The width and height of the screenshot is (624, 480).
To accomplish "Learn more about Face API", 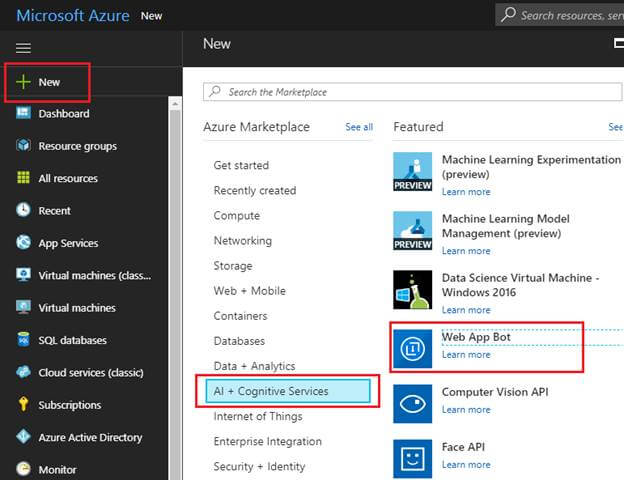I will pyautogui.click(x=466, y=464).
